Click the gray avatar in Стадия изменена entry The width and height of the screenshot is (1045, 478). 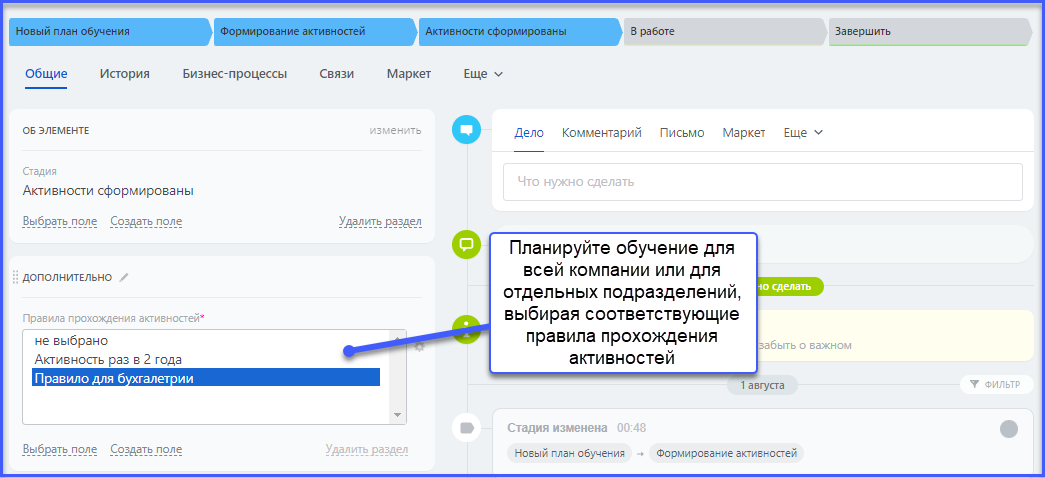coord(1008,428)
